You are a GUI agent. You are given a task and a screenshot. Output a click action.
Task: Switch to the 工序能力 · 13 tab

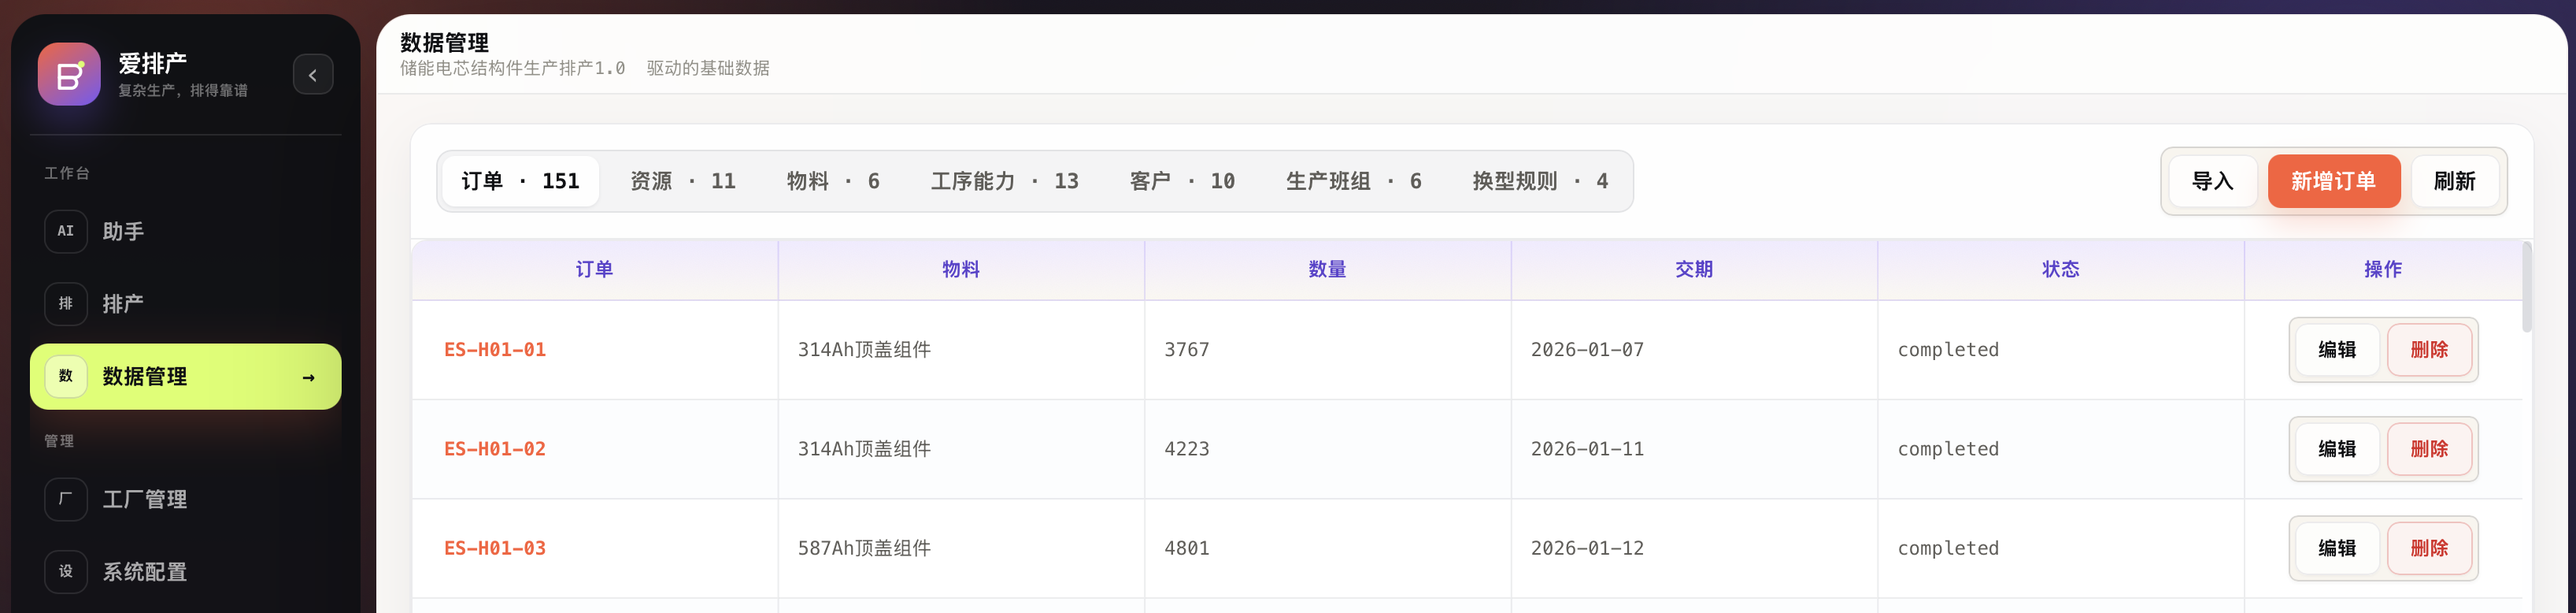pos(1005,181)
